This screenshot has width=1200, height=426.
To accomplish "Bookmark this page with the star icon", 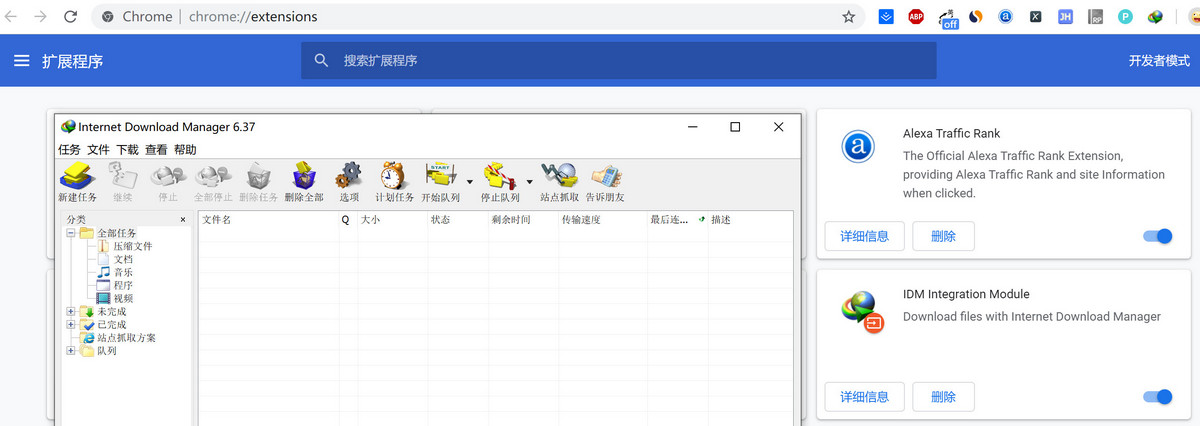I will tap(849, 17).
